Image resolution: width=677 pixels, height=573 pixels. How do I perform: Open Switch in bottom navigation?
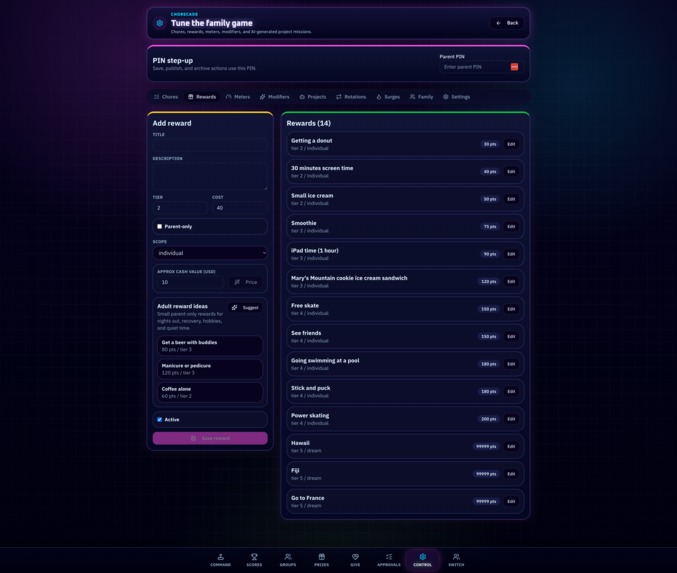(x=456, y=560)
